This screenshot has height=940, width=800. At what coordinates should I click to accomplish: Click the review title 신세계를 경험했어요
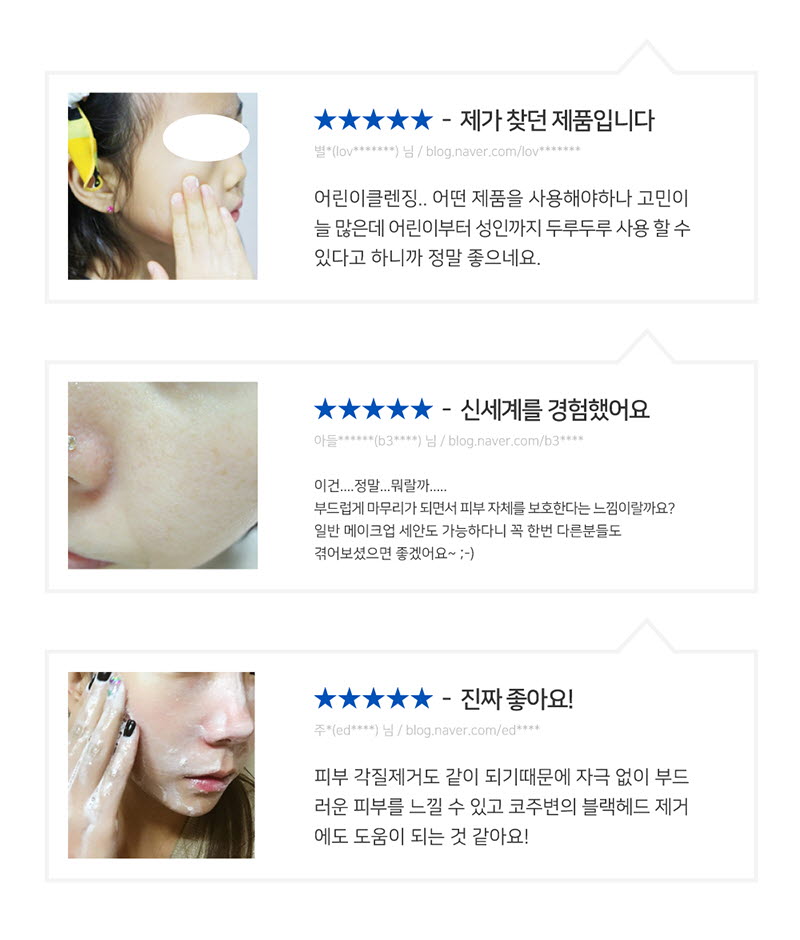pos(555,409)
